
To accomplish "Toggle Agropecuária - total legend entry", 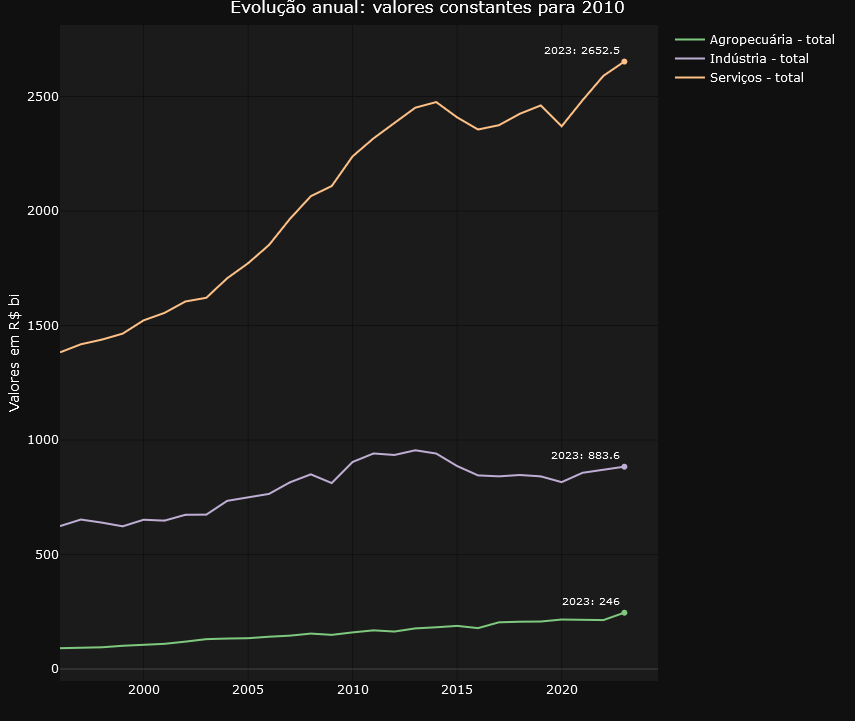I will (x=755, y=39).
